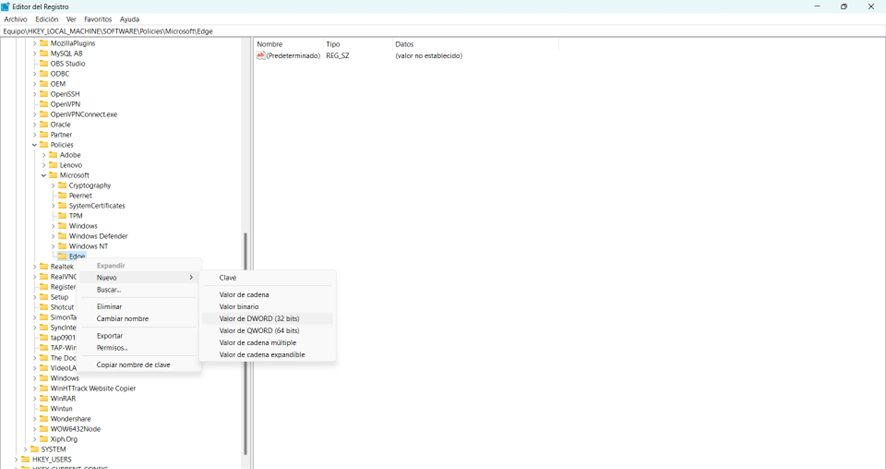Click the (Predeterminado) string value icon

[x=260, y=55]
